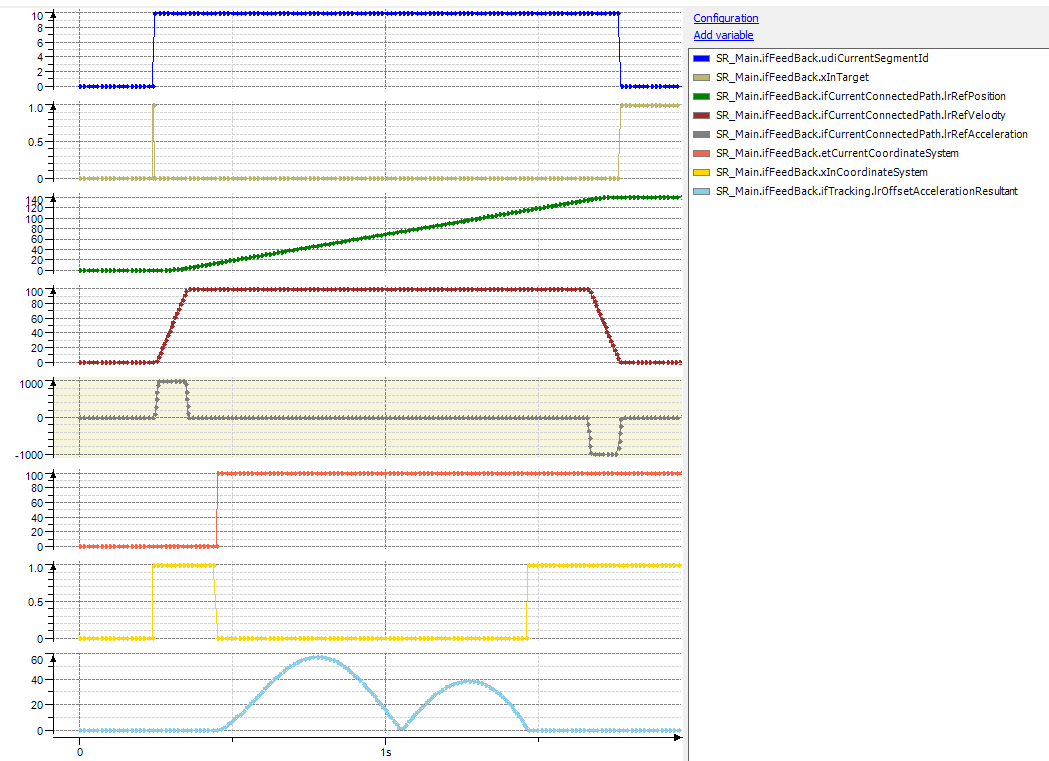The image size is (1049, 761).
Task: Select the lrOffsetAccelerationResultant variable entry
Action: click(x=866, y=191)
